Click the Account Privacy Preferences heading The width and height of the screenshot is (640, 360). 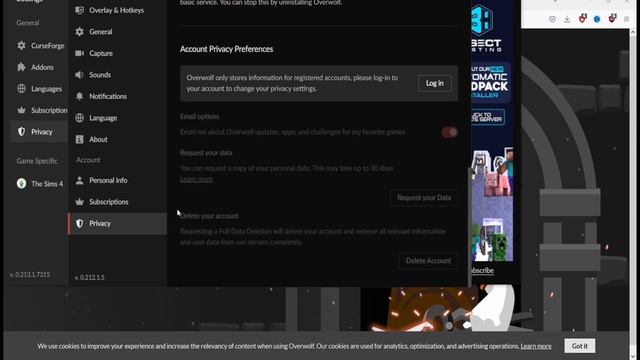point(227,49)
